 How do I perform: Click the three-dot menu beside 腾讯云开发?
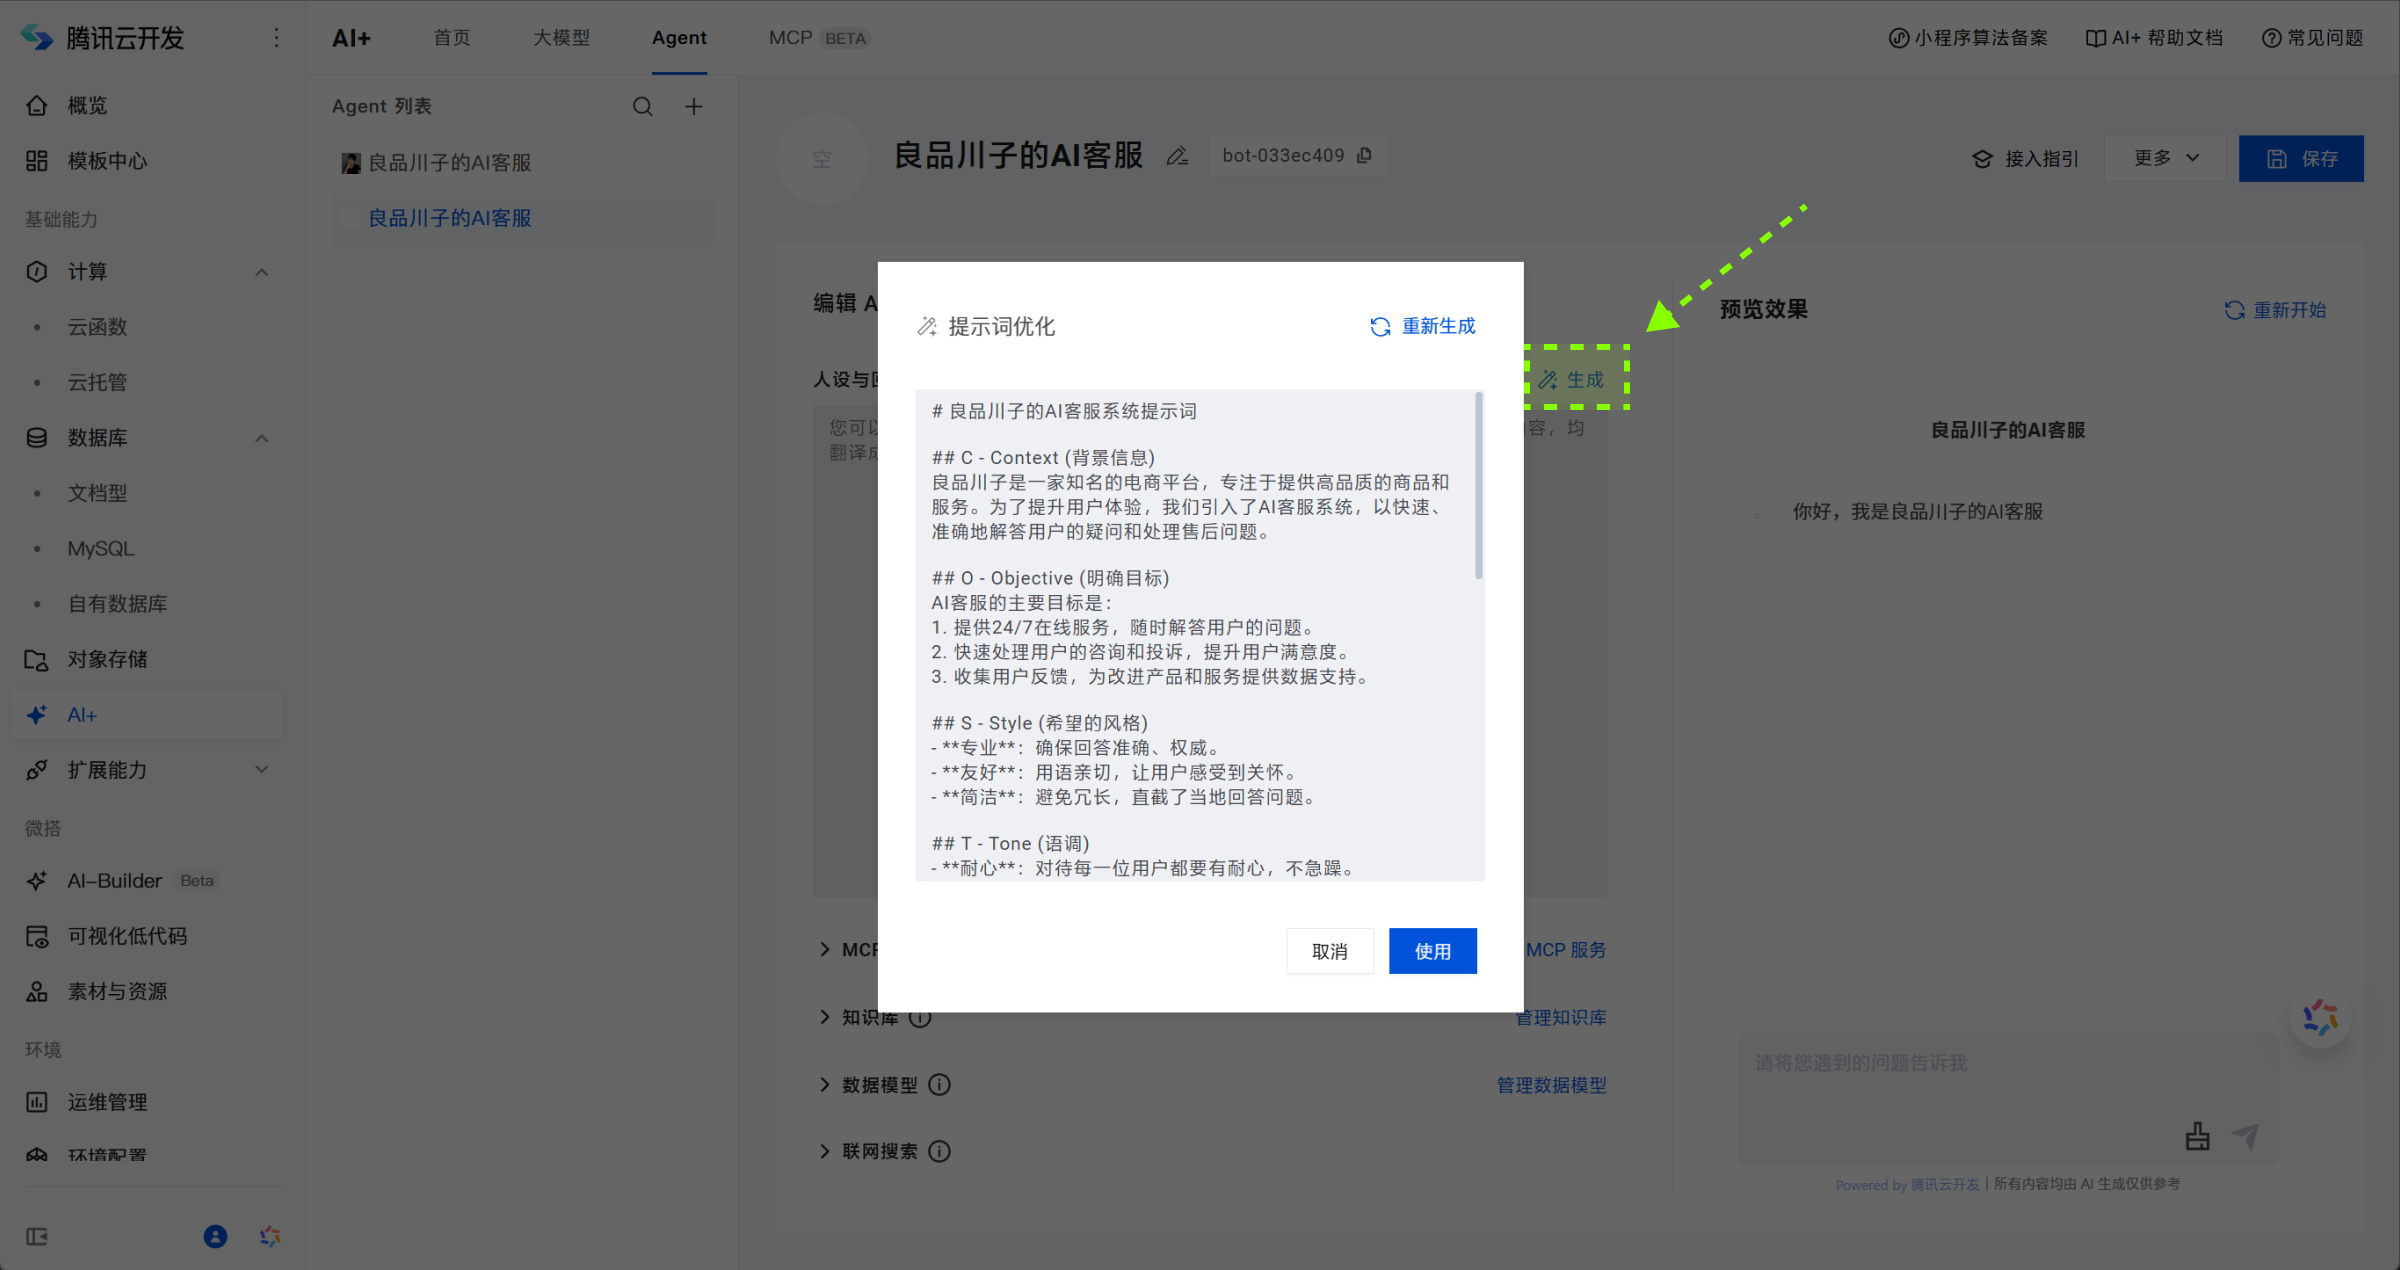point(277,38)
